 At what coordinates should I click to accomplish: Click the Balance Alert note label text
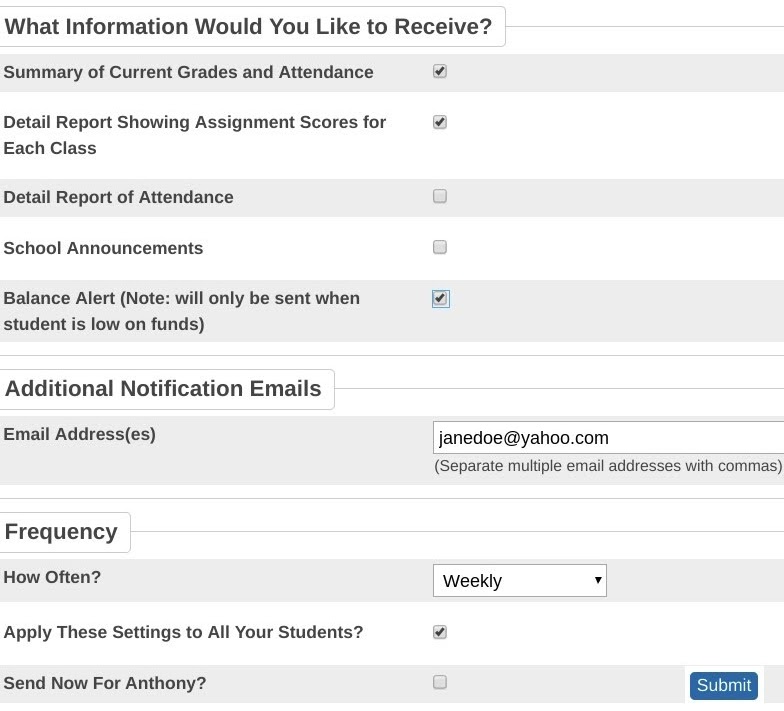point(182,311)
